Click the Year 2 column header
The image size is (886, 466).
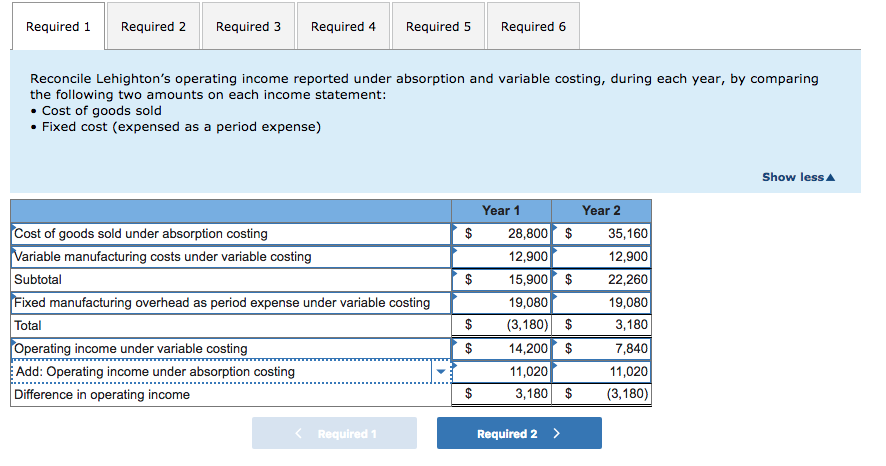pos(601,211)
